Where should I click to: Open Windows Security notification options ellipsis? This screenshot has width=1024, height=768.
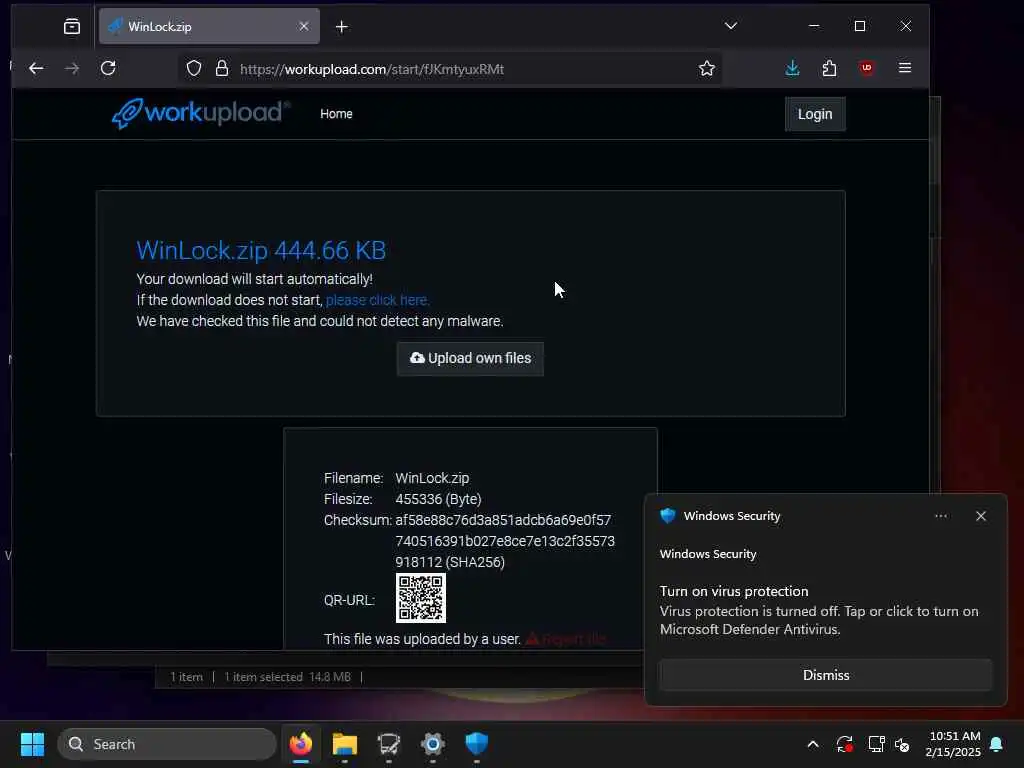point(940,516)
